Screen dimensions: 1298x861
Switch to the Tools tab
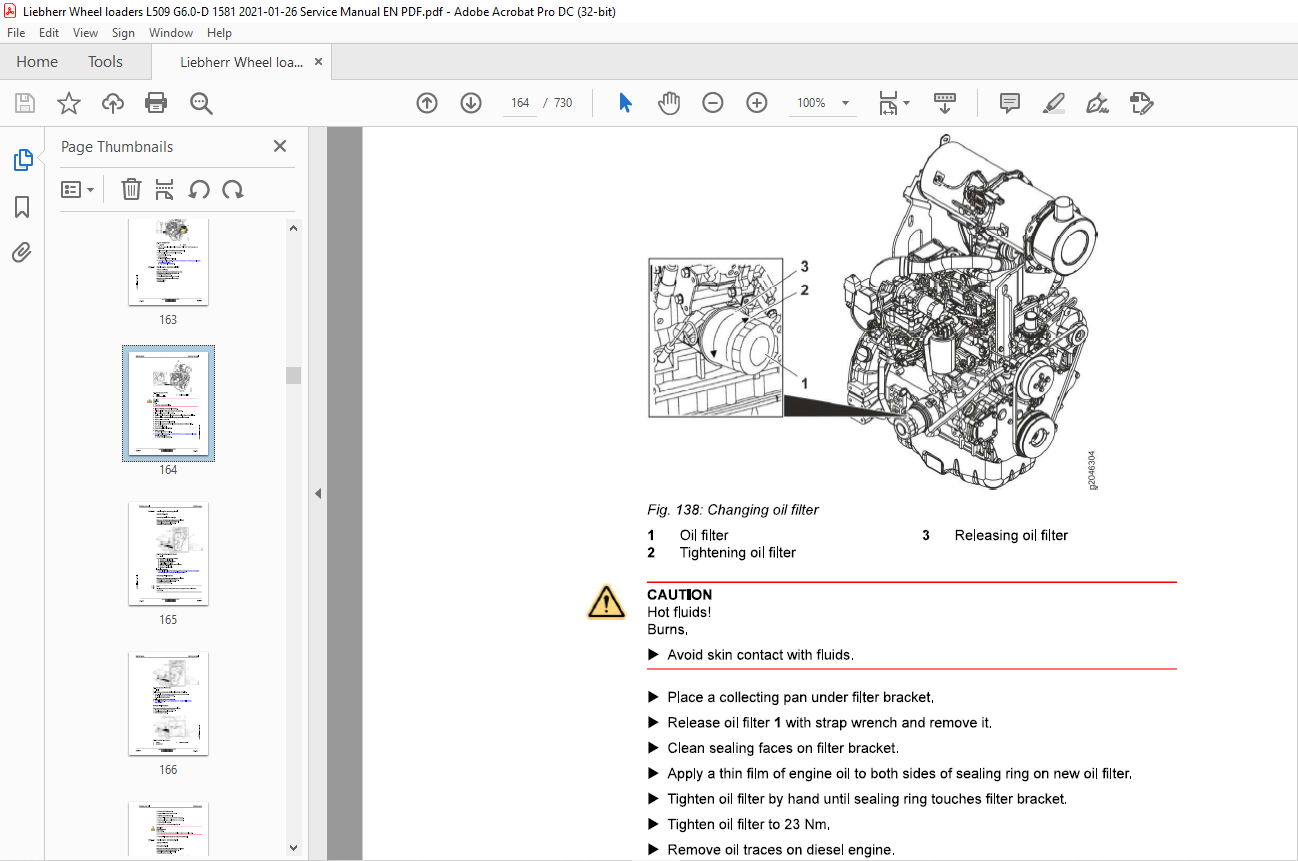coord(105,62)
